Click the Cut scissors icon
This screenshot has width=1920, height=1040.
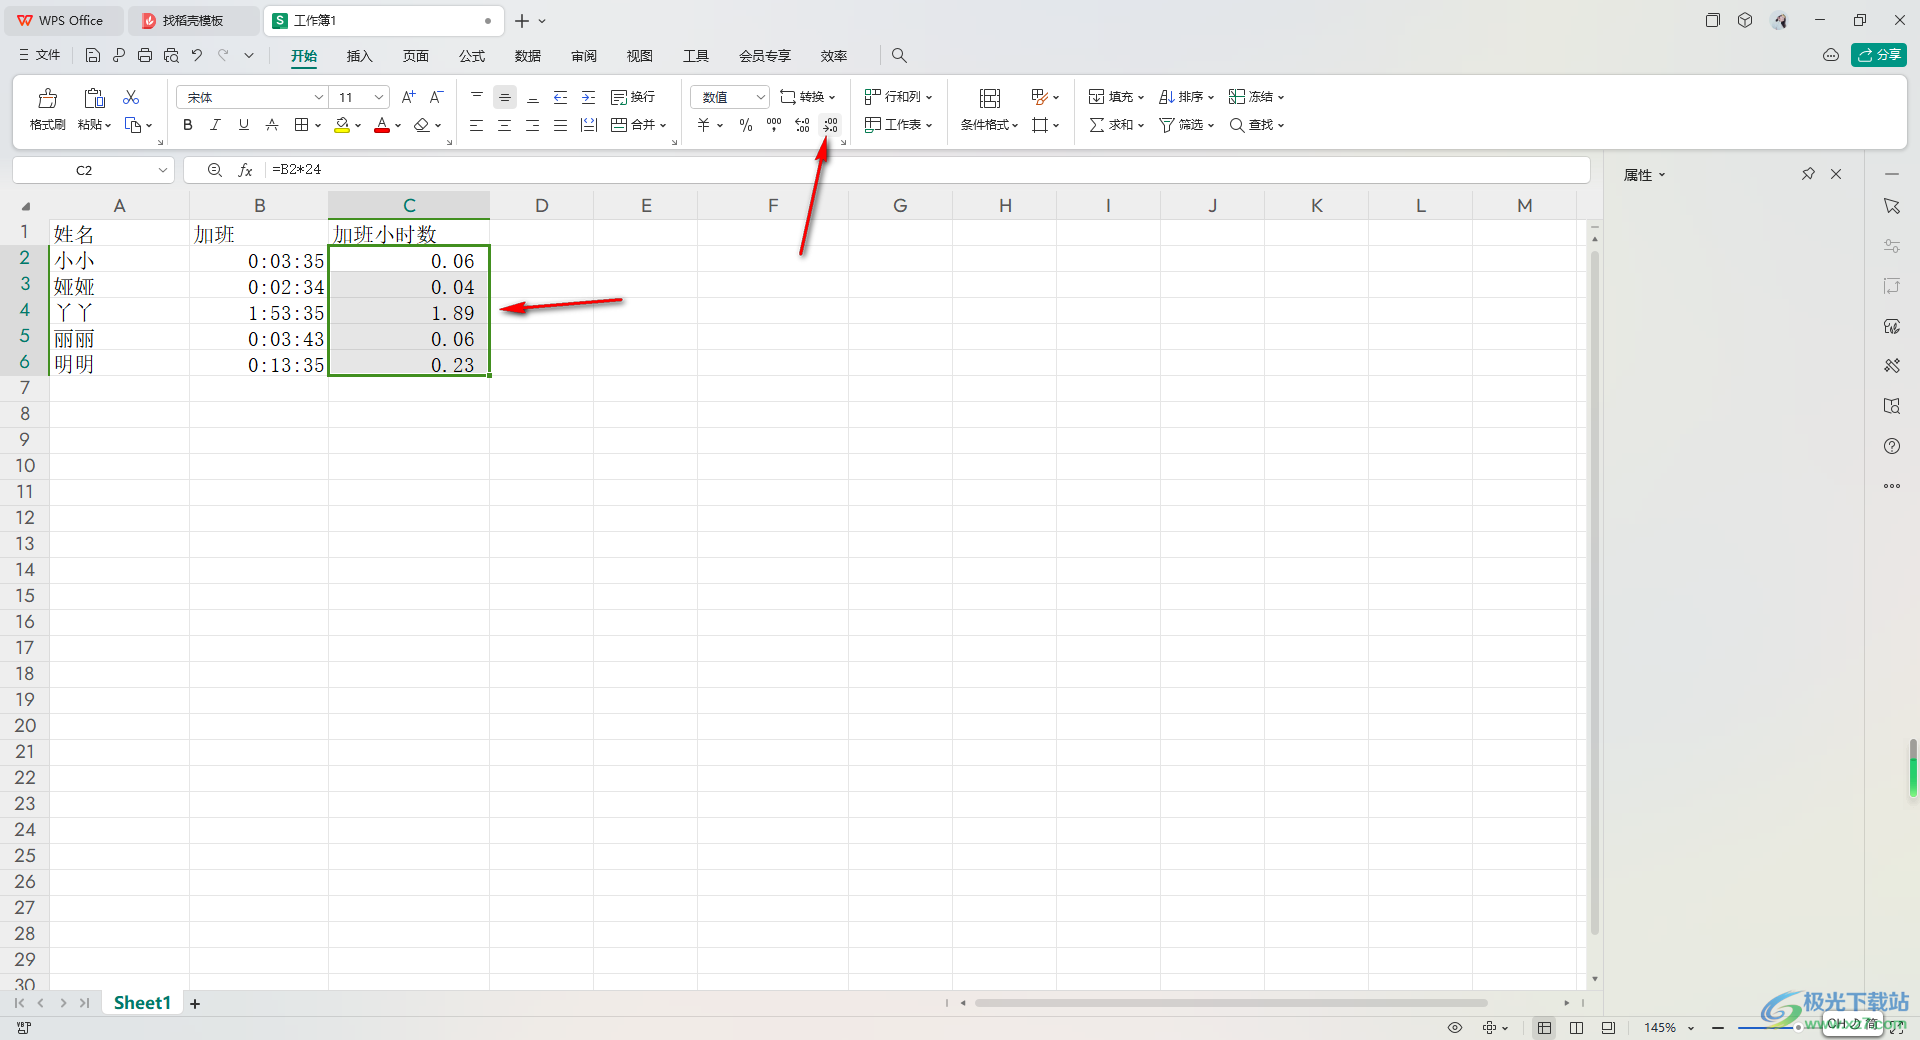point(131,97)
